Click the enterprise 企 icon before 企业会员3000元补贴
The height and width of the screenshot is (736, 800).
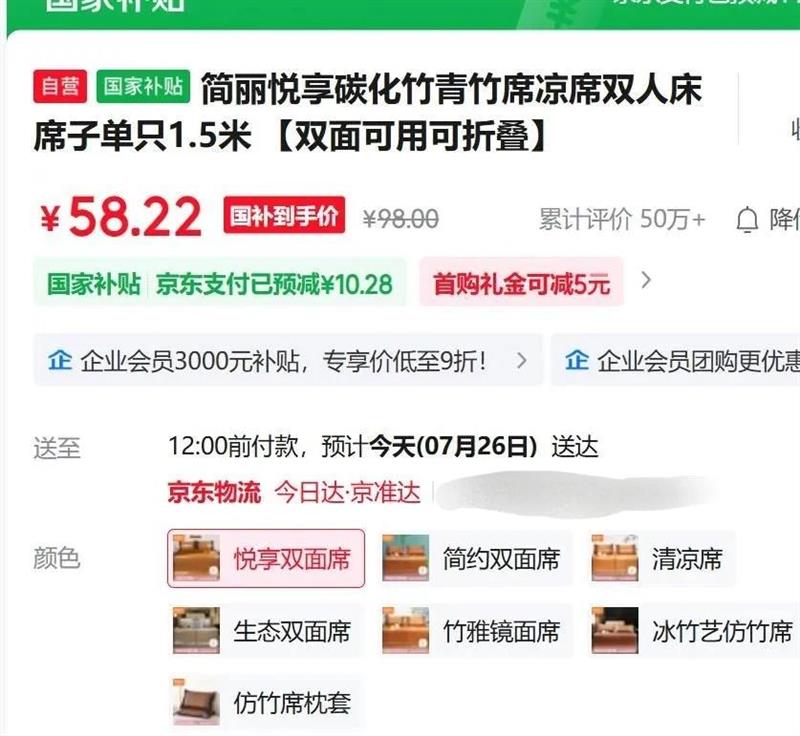pos(59,360)
